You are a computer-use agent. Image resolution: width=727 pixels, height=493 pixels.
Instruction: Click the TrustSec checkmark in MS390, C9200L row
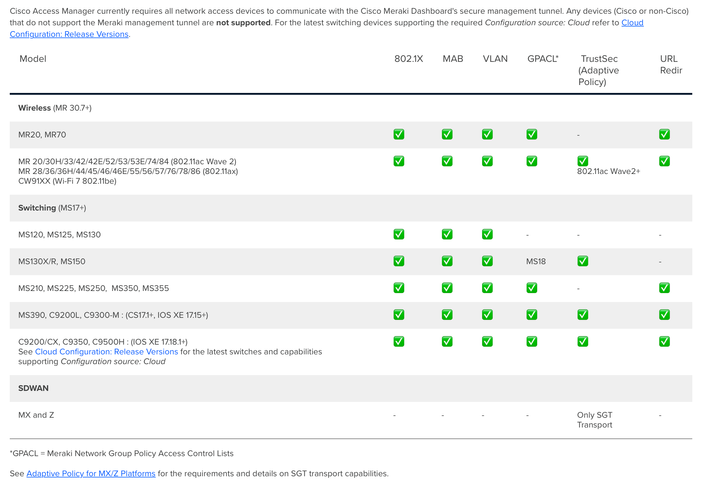[x=583, y=315]
